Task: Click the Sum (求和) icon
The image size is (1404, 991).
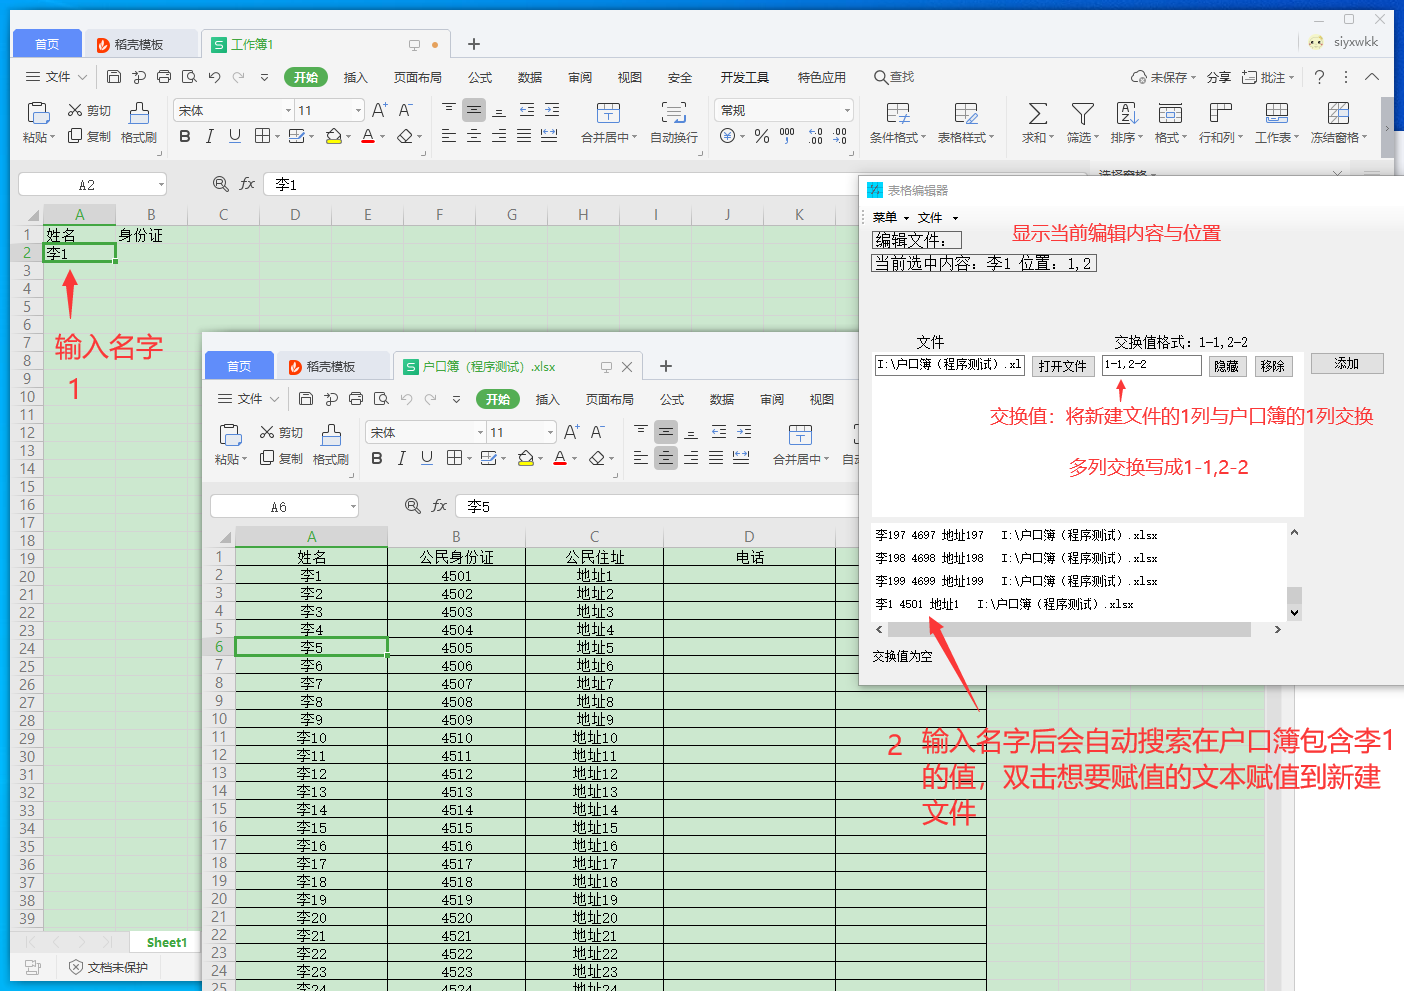Action: click(x=1038, y=113)
